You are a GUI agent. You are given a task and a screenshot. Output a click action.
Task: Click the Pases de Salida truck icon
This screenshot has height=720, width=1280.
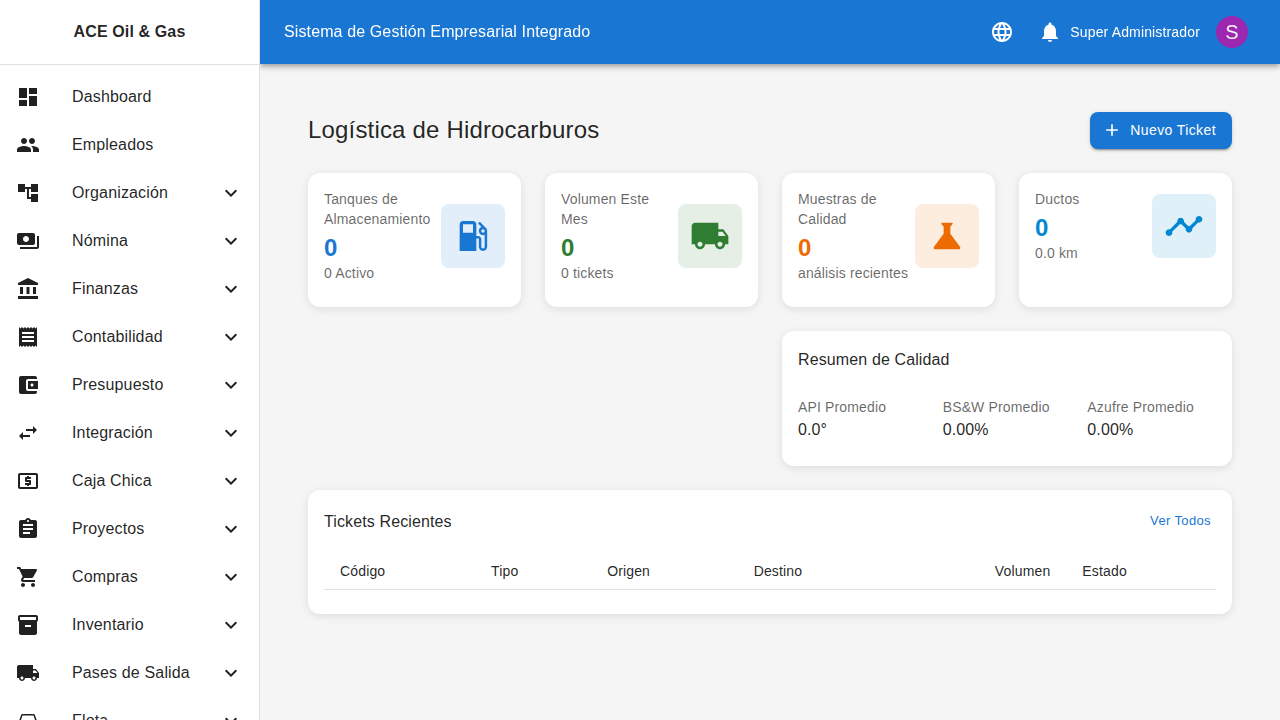tap(28, 672)
